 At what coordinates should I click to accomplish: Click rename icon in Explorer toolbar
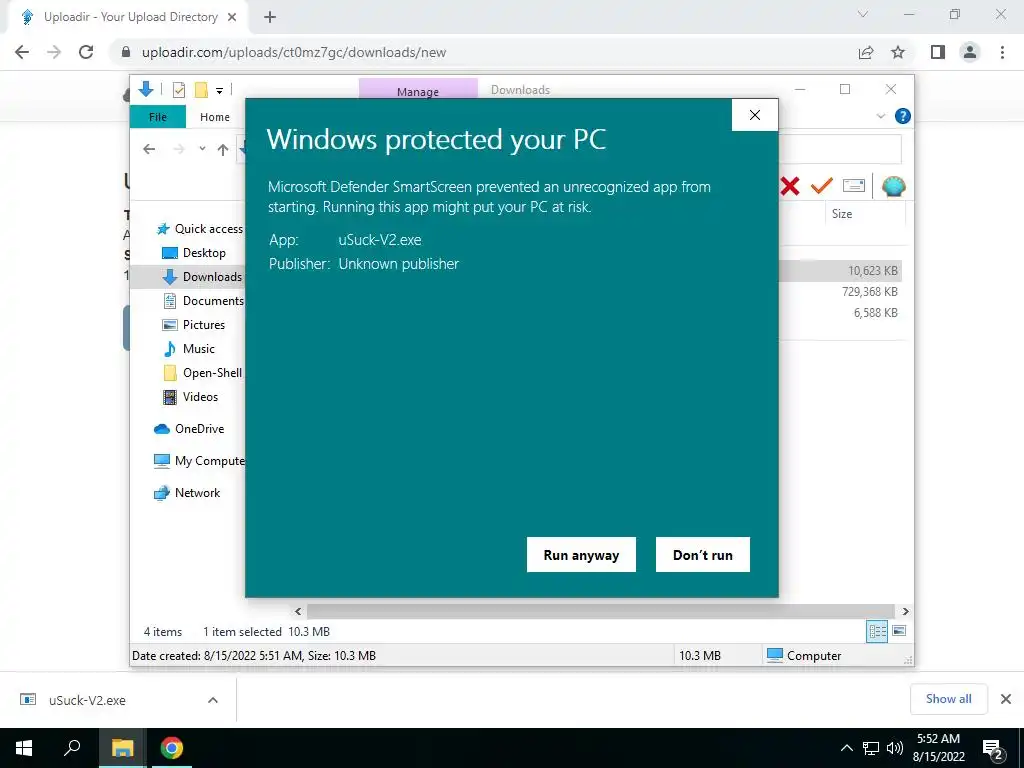(854, 185)
